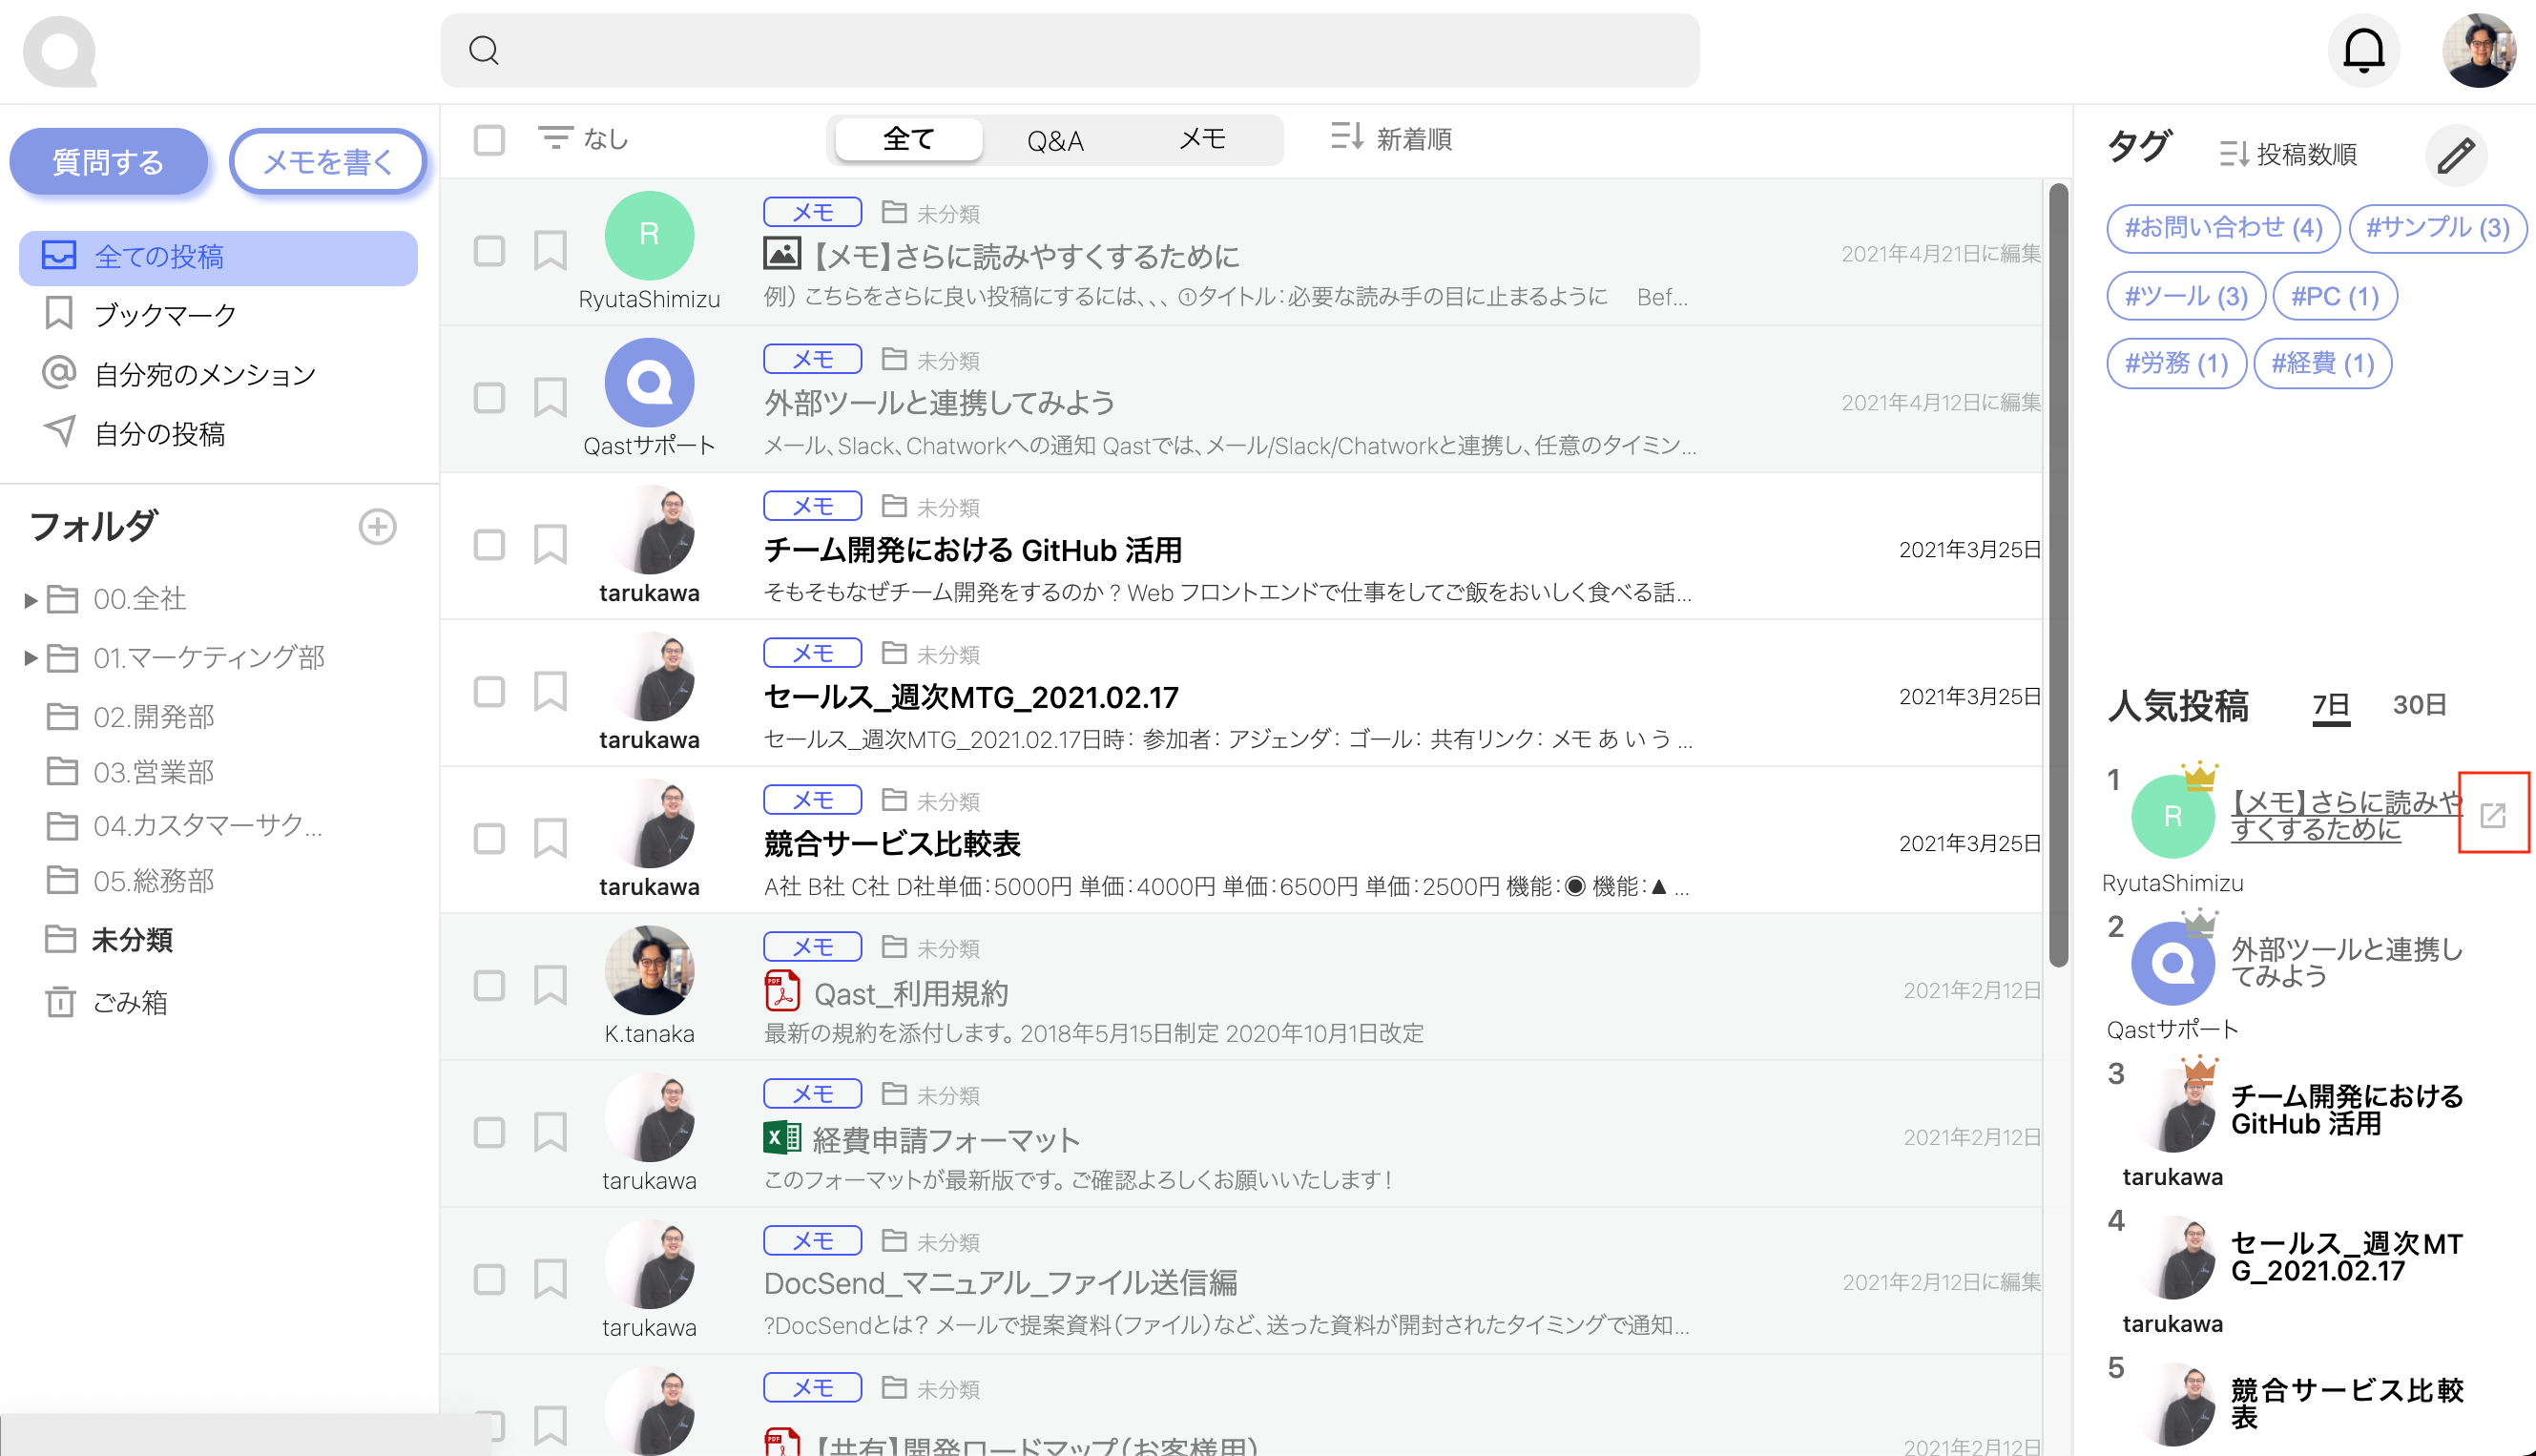Screen dimensions: 2536x1456
Task: Filter by #労務 (1) tag
Action: click(x=2177, y=363)
